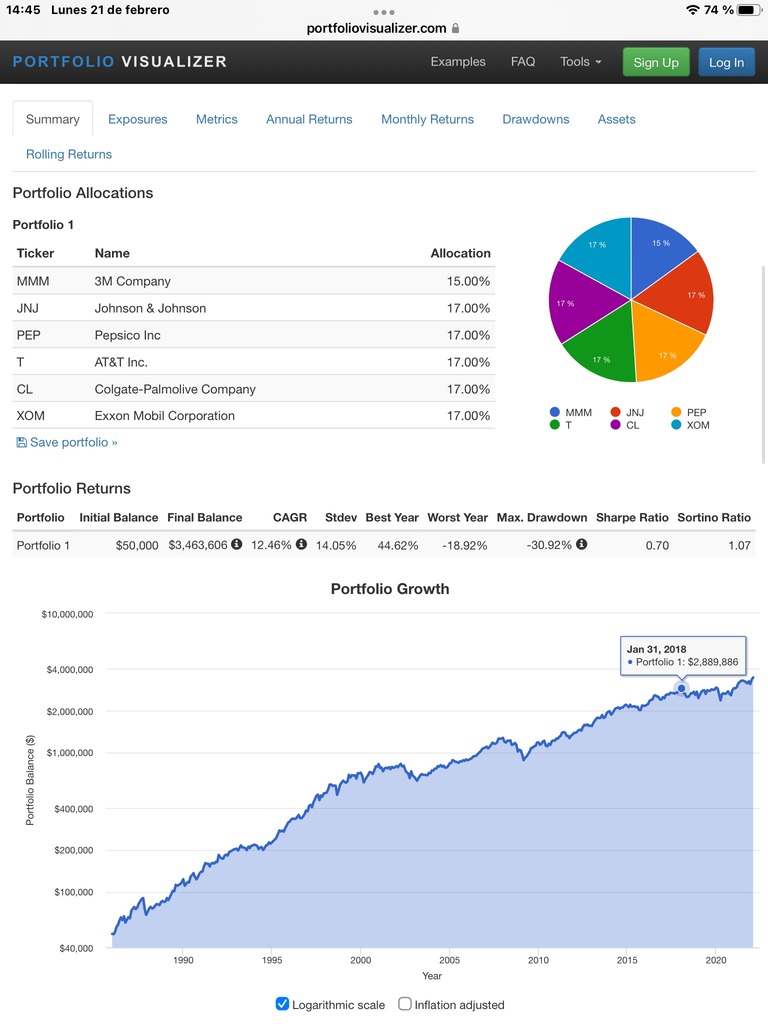Image resolution: width=768 pixels, height=1024 pixels.
Task: Go to the Drawdowns tab
Action: 536,119
